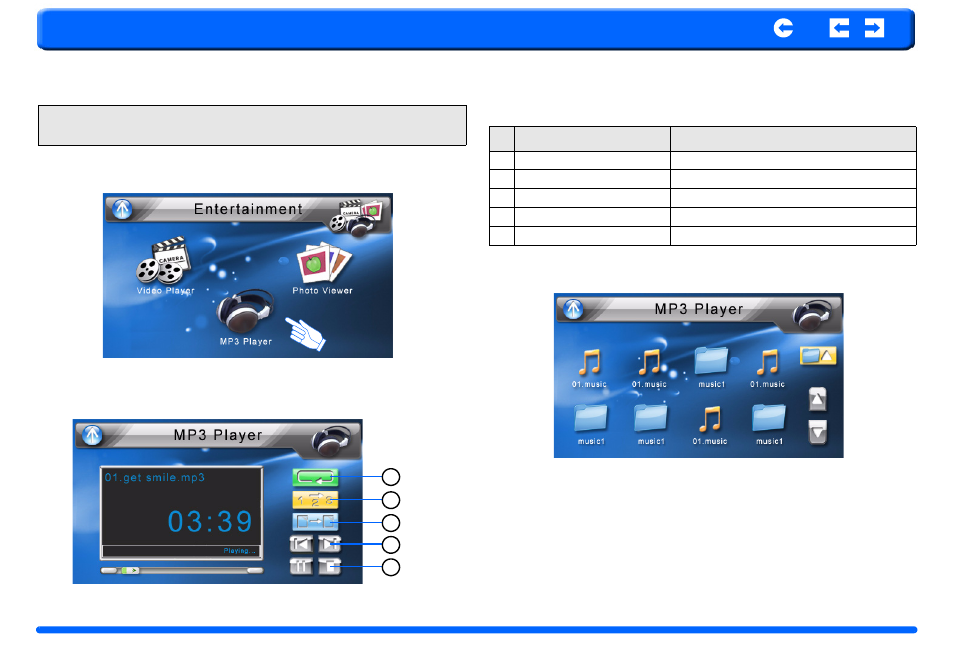Tap back arrow on MP3 file list screen
Image resolution: width=954 pixels, height=671 pixels.
[573, 309]
